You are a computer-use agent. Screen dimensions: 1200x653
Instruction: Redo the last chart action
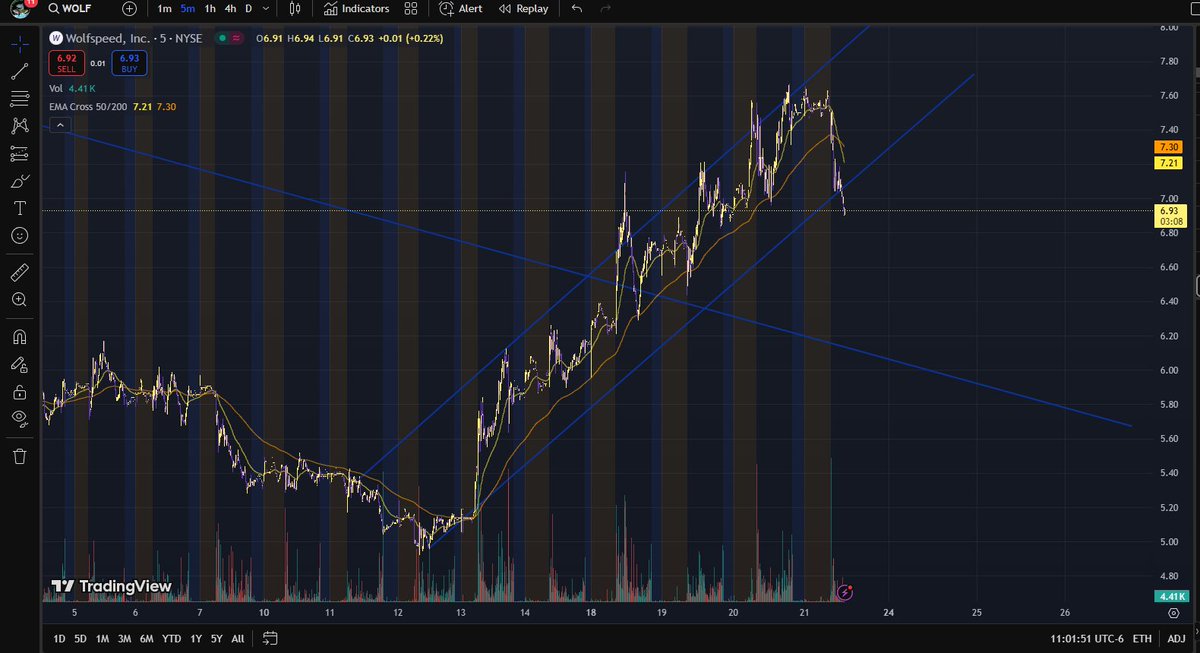click(606, 8)
